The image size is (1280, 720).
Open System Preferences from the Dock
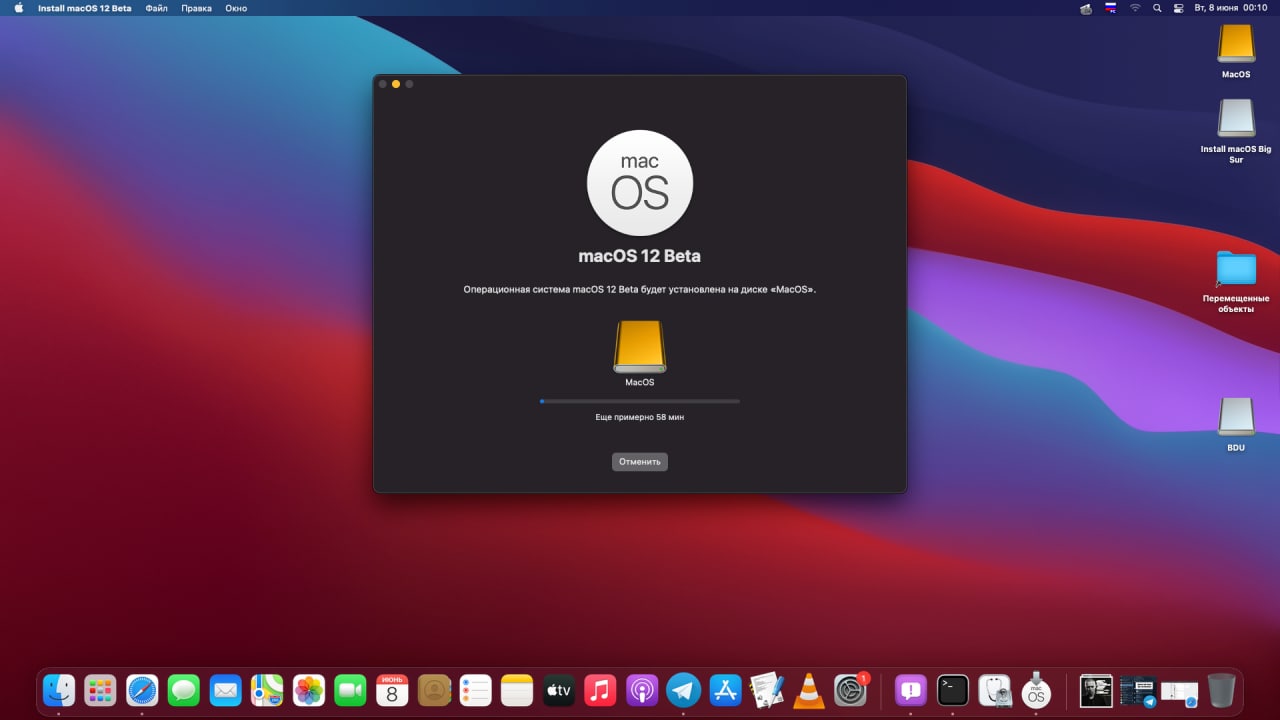[850, 690]
